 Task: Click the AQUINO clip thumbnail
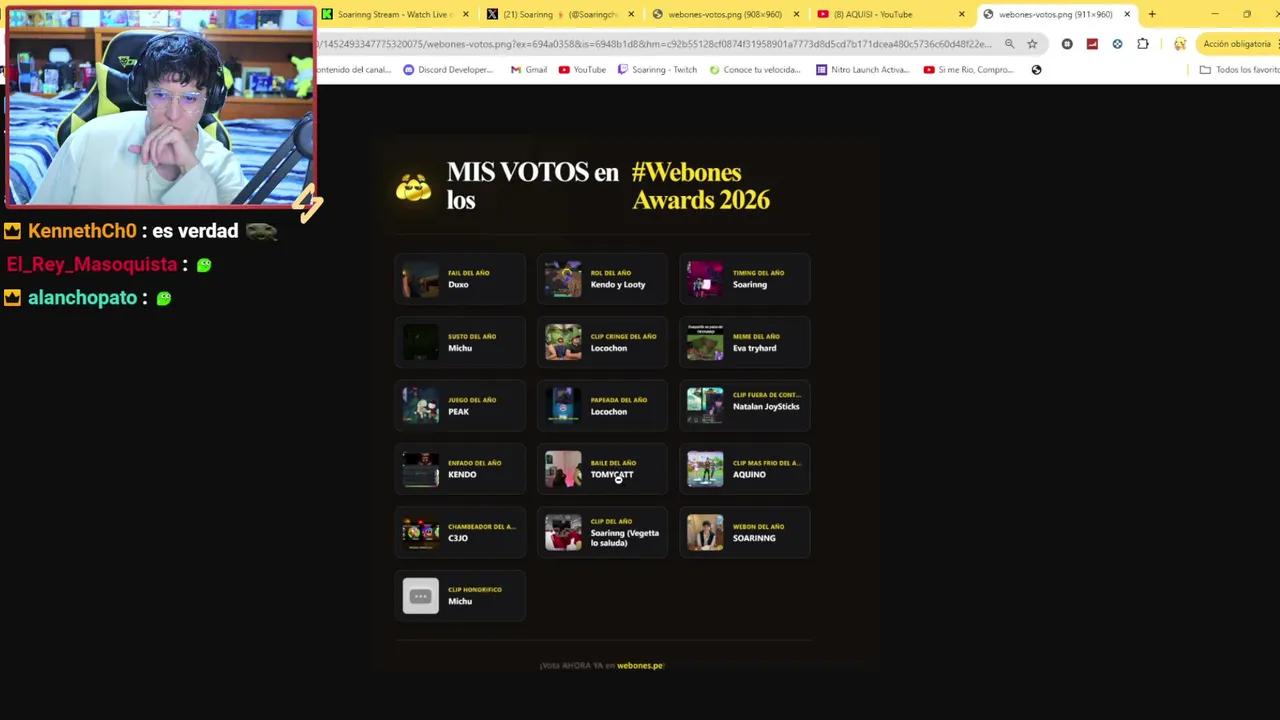(x=705, y=469)
